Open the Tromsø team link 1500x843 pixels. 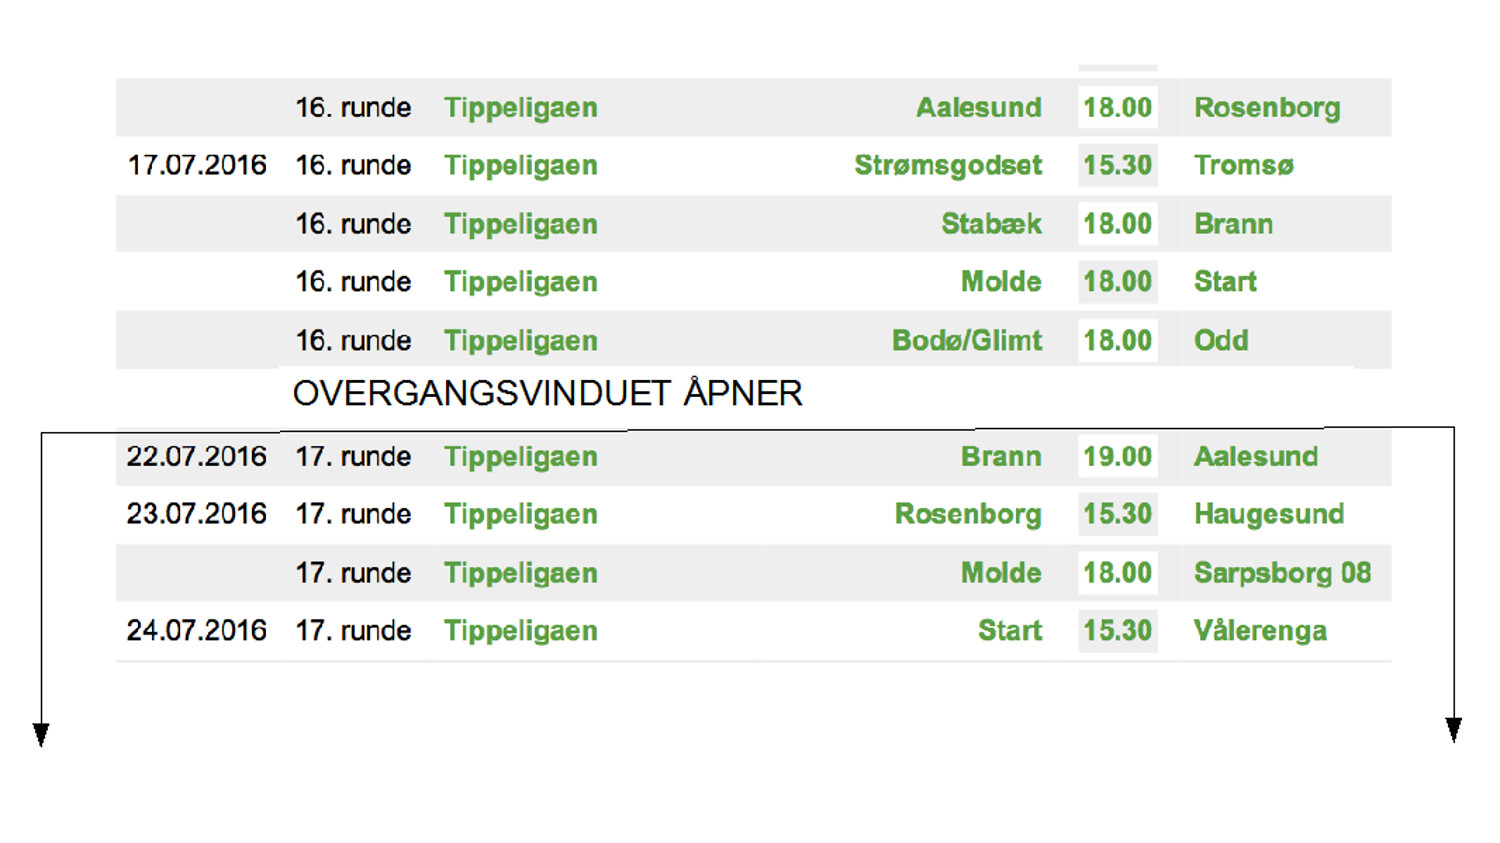coord(1243,165)
